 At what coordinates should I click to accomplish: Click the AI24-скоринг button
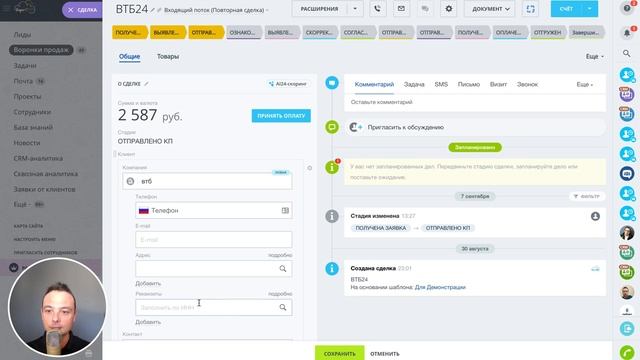click(x=288, y=84)
